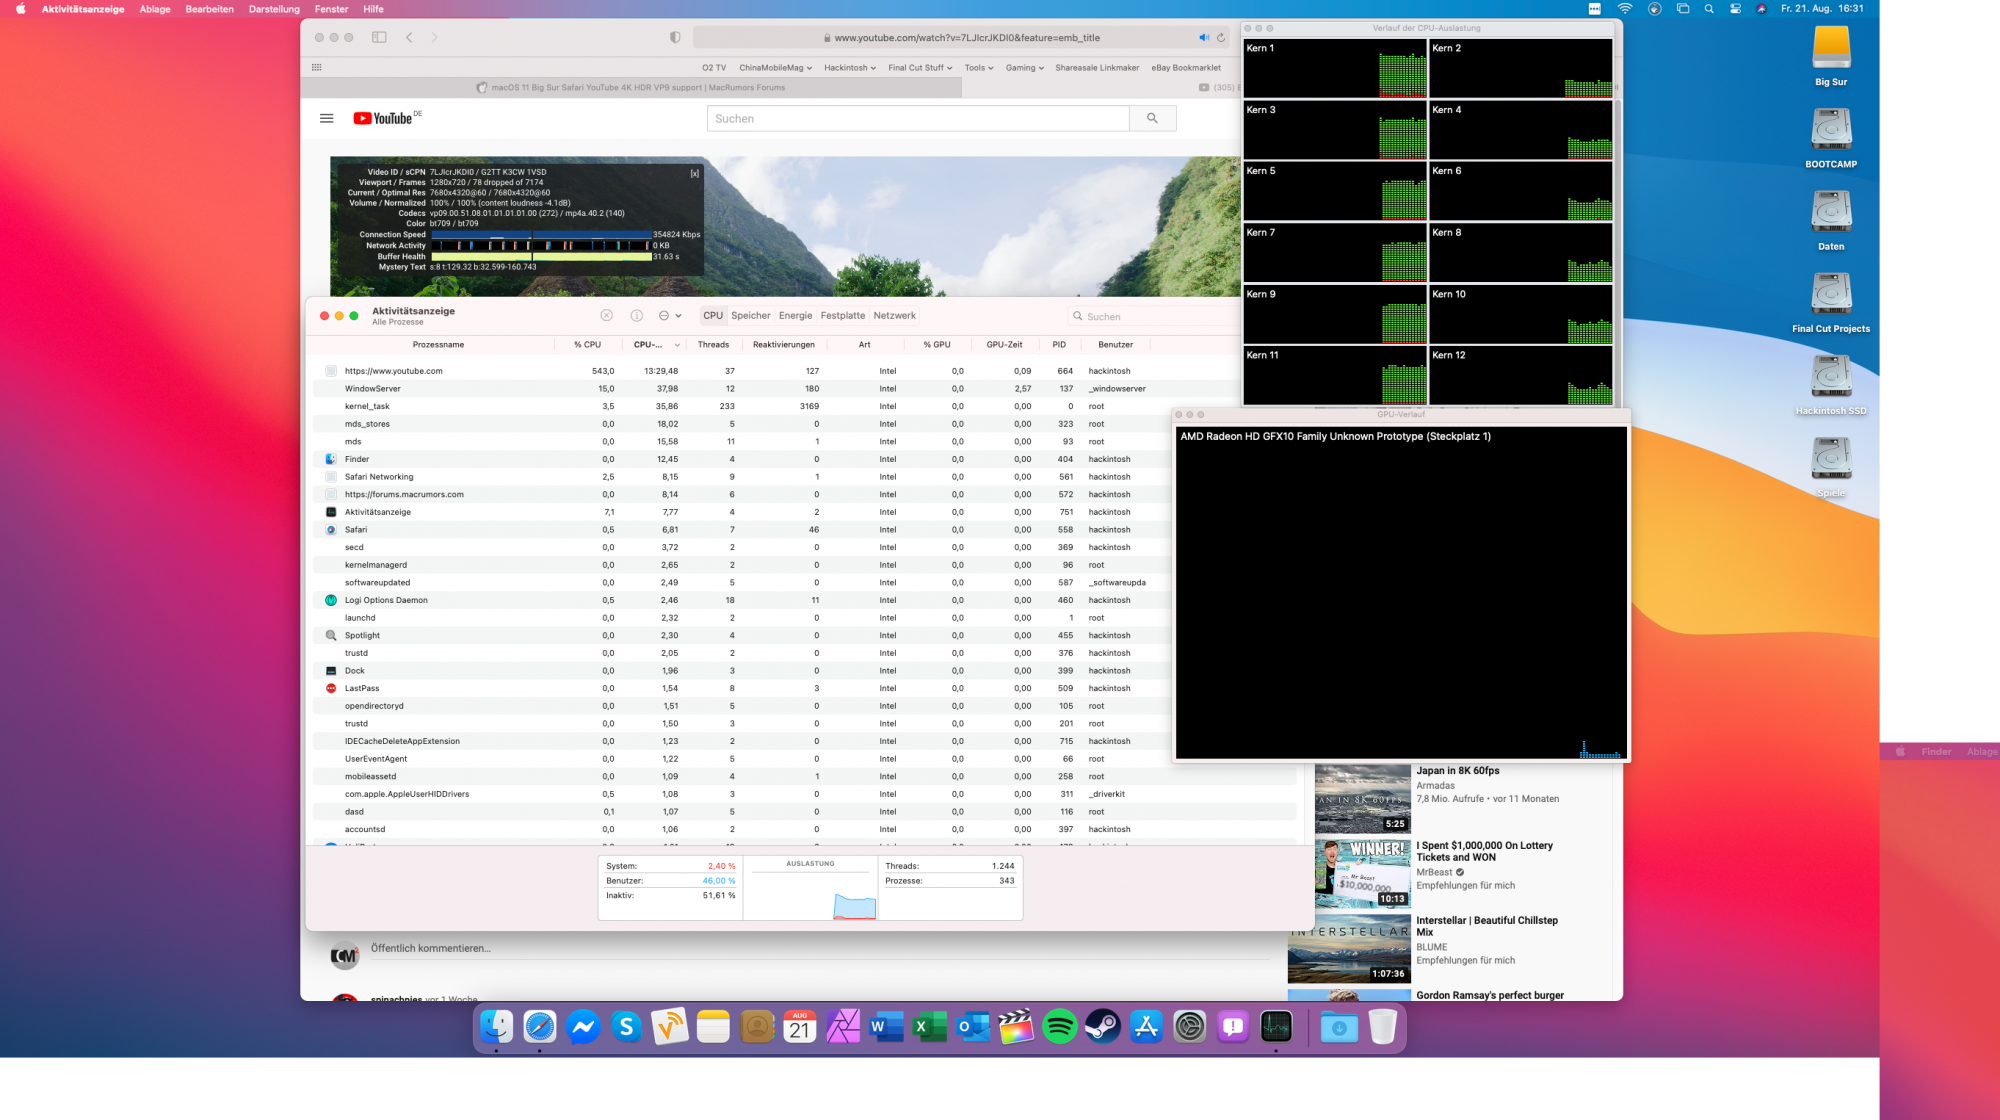Mute tab audio via speaker icon
The image size is (2000, 1120).
click(x=1203, y=38)
